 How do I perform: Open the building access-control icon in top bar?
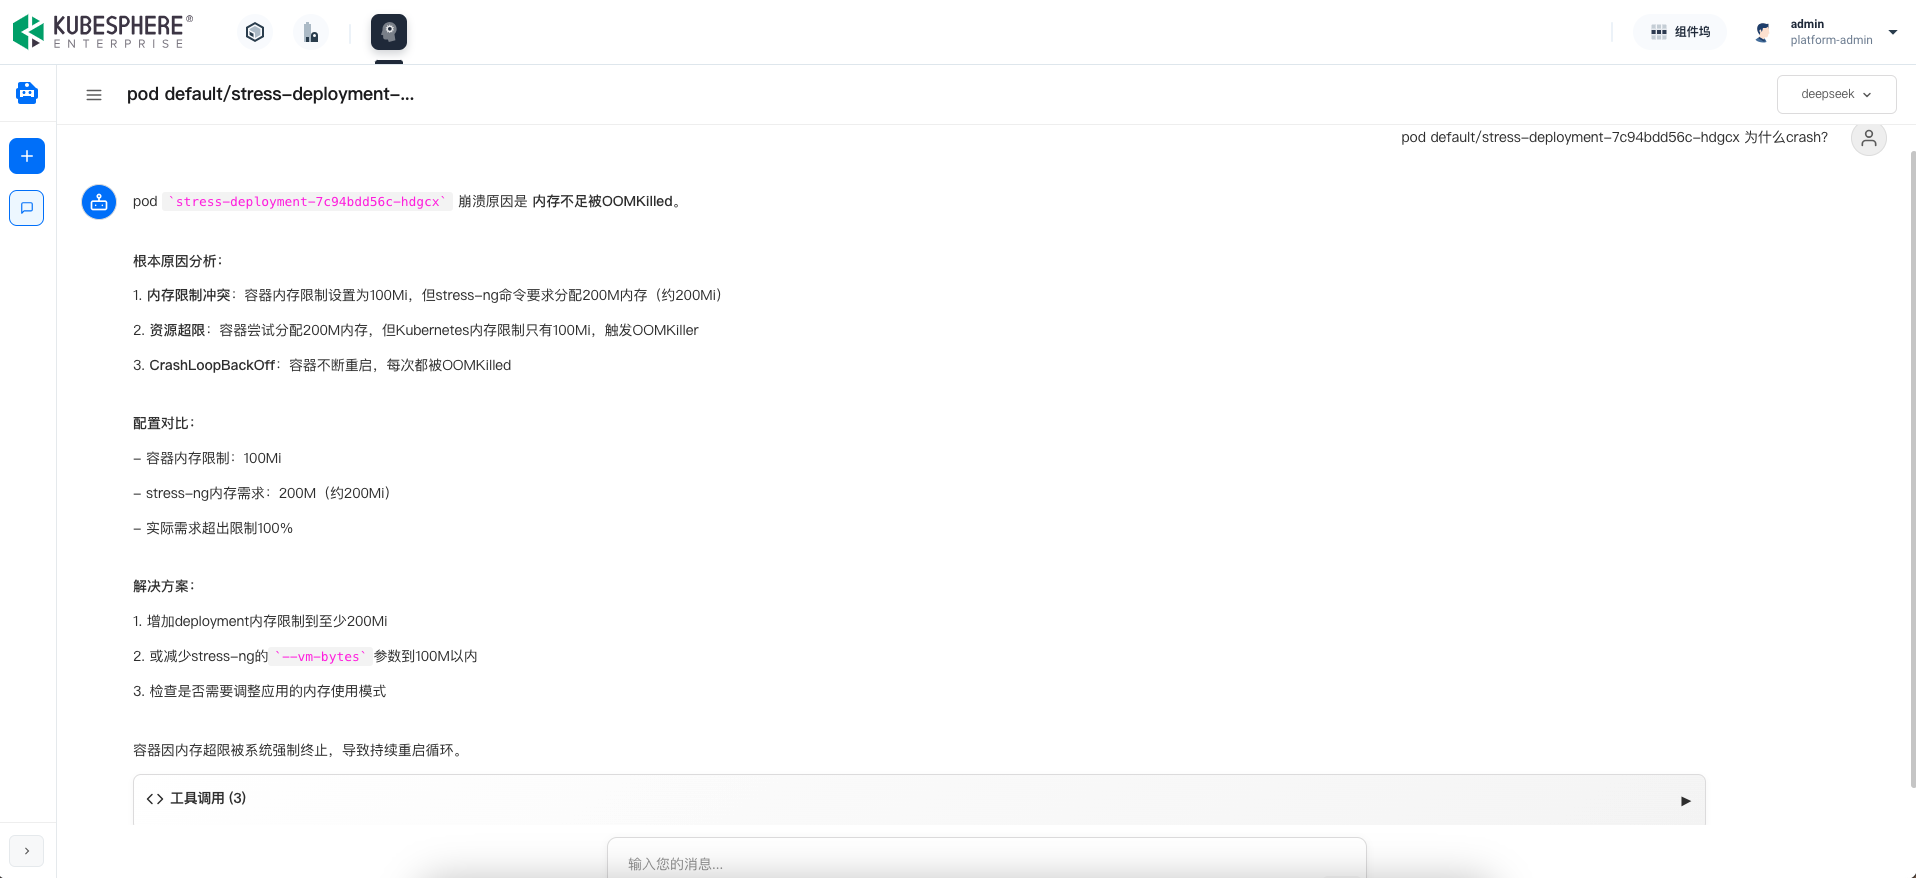(x=311, y=33)
